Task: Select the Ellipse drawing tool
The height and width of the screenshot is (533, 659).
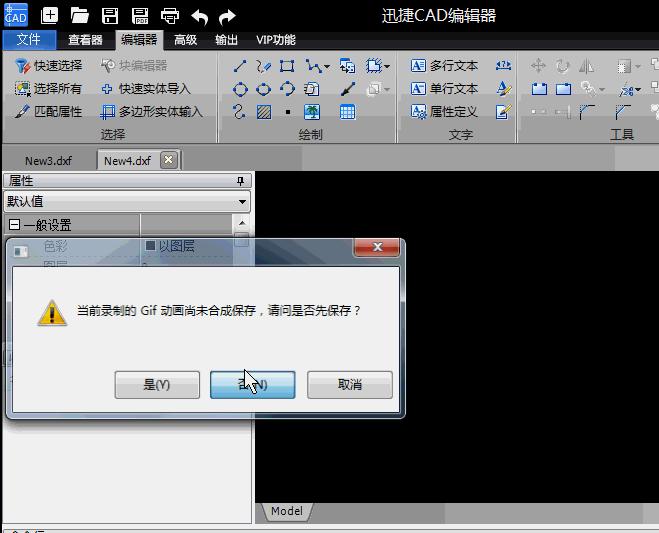Action: pos(264,89)
